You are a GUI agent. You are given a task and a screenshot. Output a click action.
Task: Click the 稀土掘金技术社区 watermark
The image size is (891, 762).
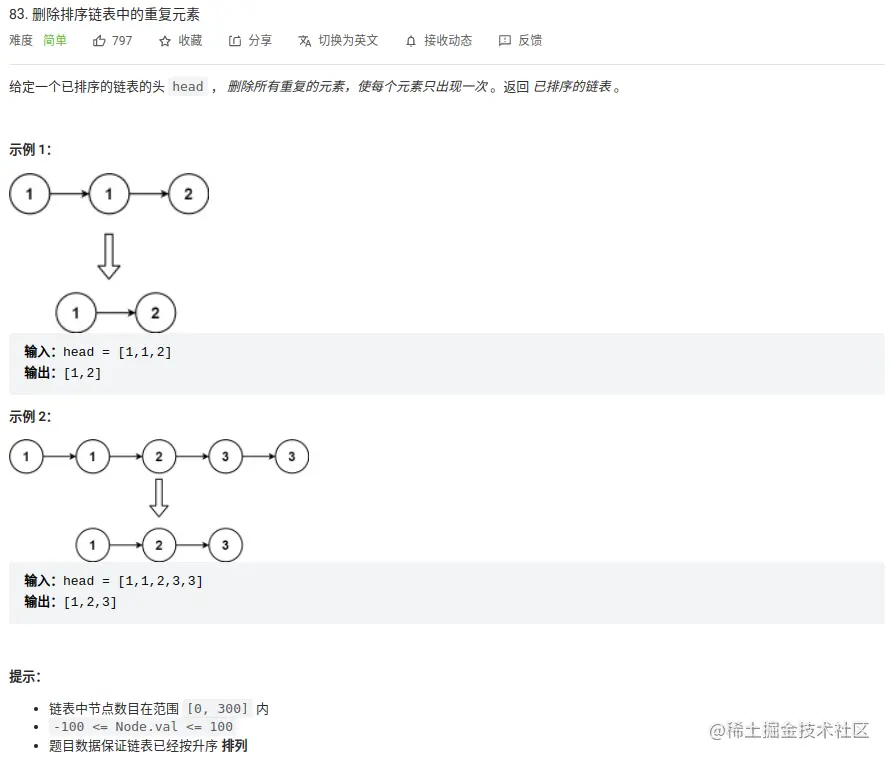click(x=789, y=731)
